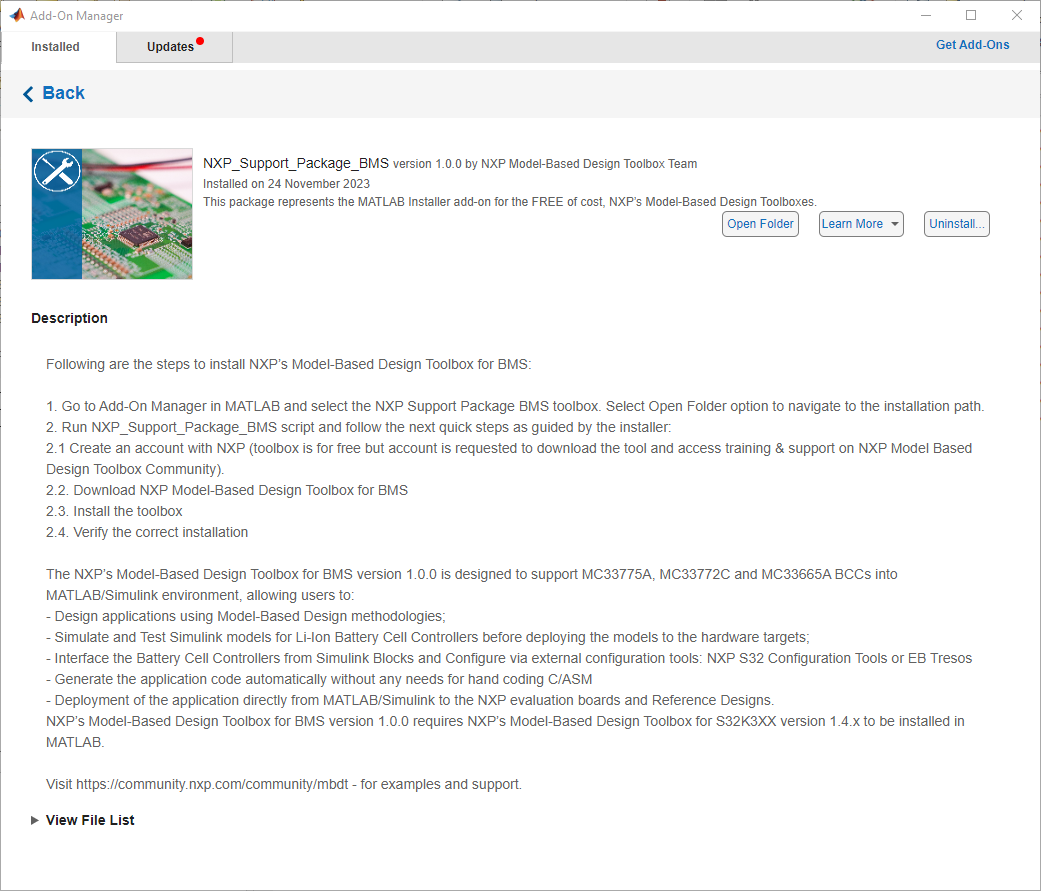Viewport: 1041px width, 891px height.
Task: Click the NXP BMS package thumbnail image
Action: 111,213
